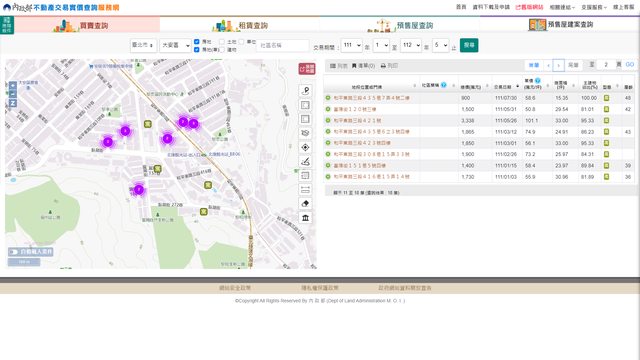Screen dimensions: 640x360
Task: Click the red reset map button
Action: (x=307, y=69)
